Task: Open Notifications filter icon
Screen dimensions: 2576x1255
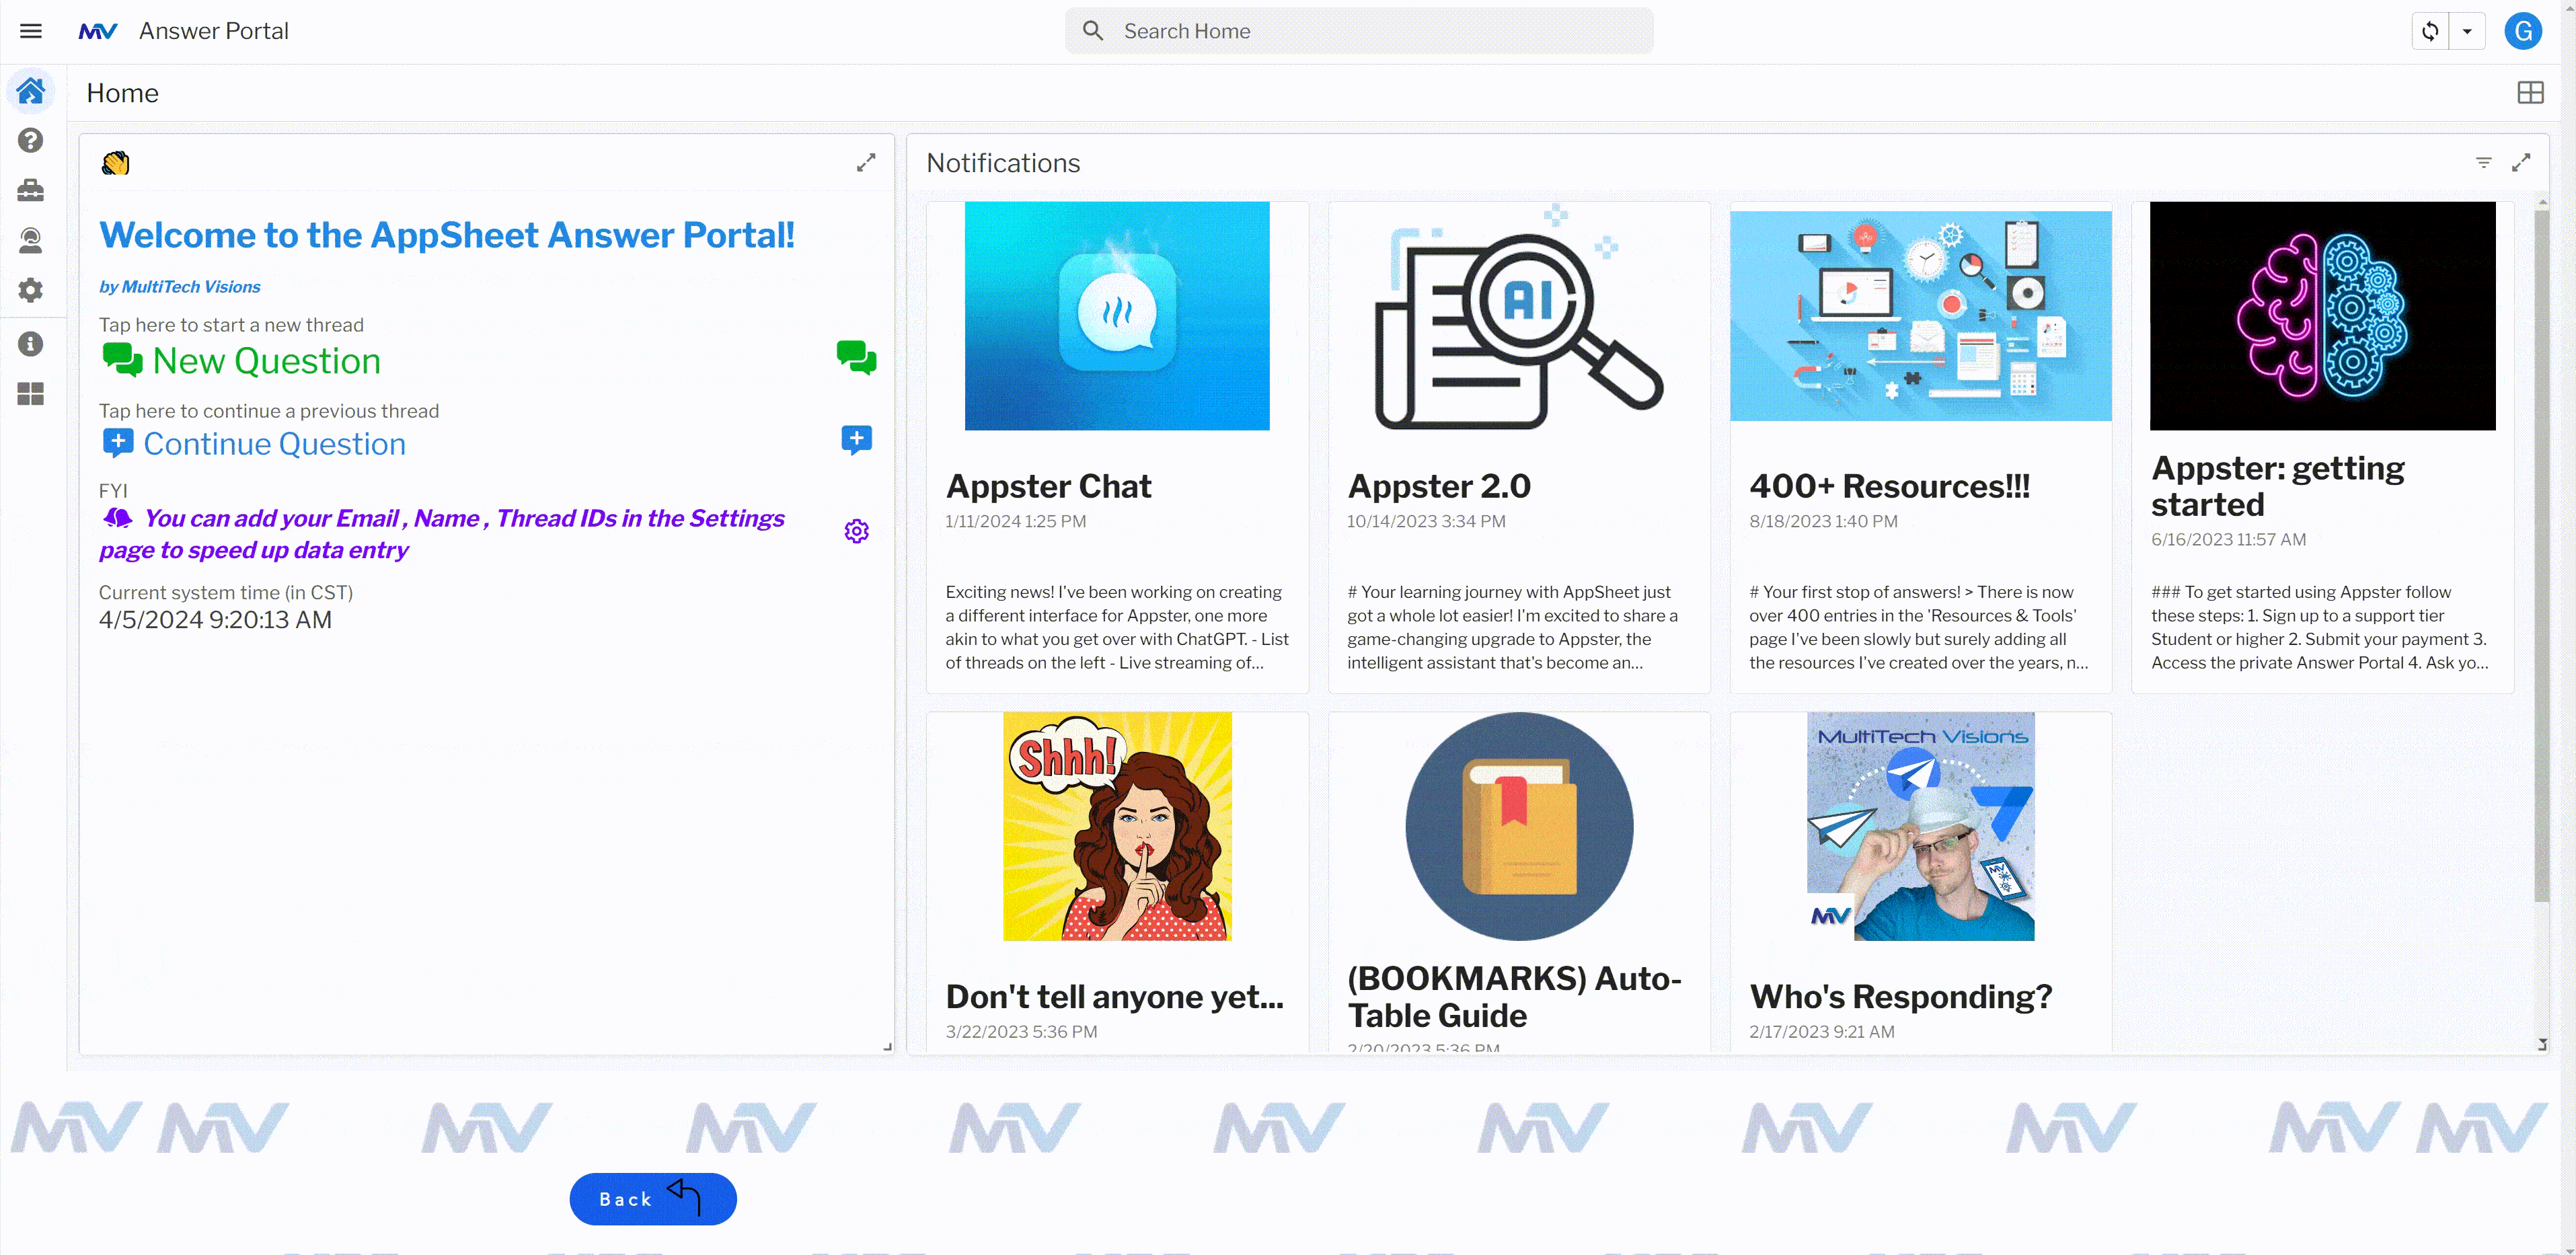Action: (x=2483, y=163)
